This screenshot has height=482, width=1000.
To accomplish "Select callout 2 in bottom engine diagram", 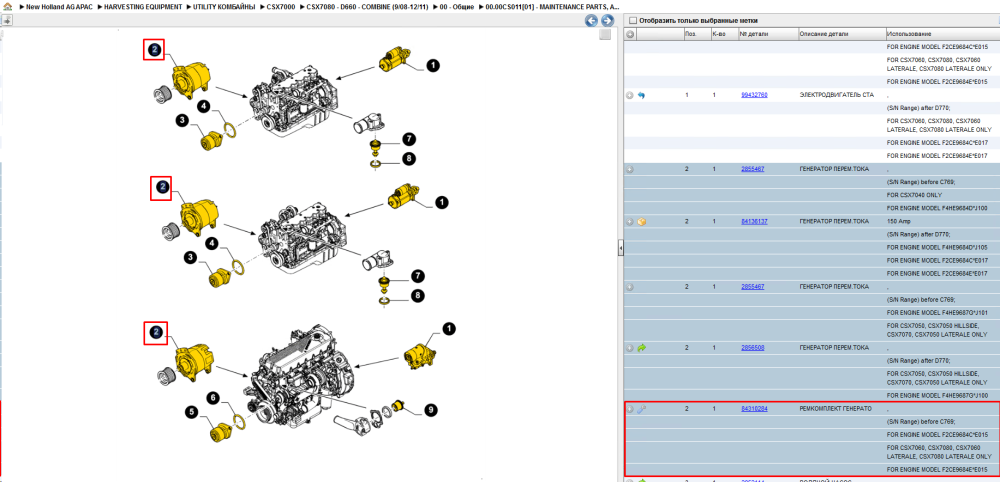I will coord(156,332).
